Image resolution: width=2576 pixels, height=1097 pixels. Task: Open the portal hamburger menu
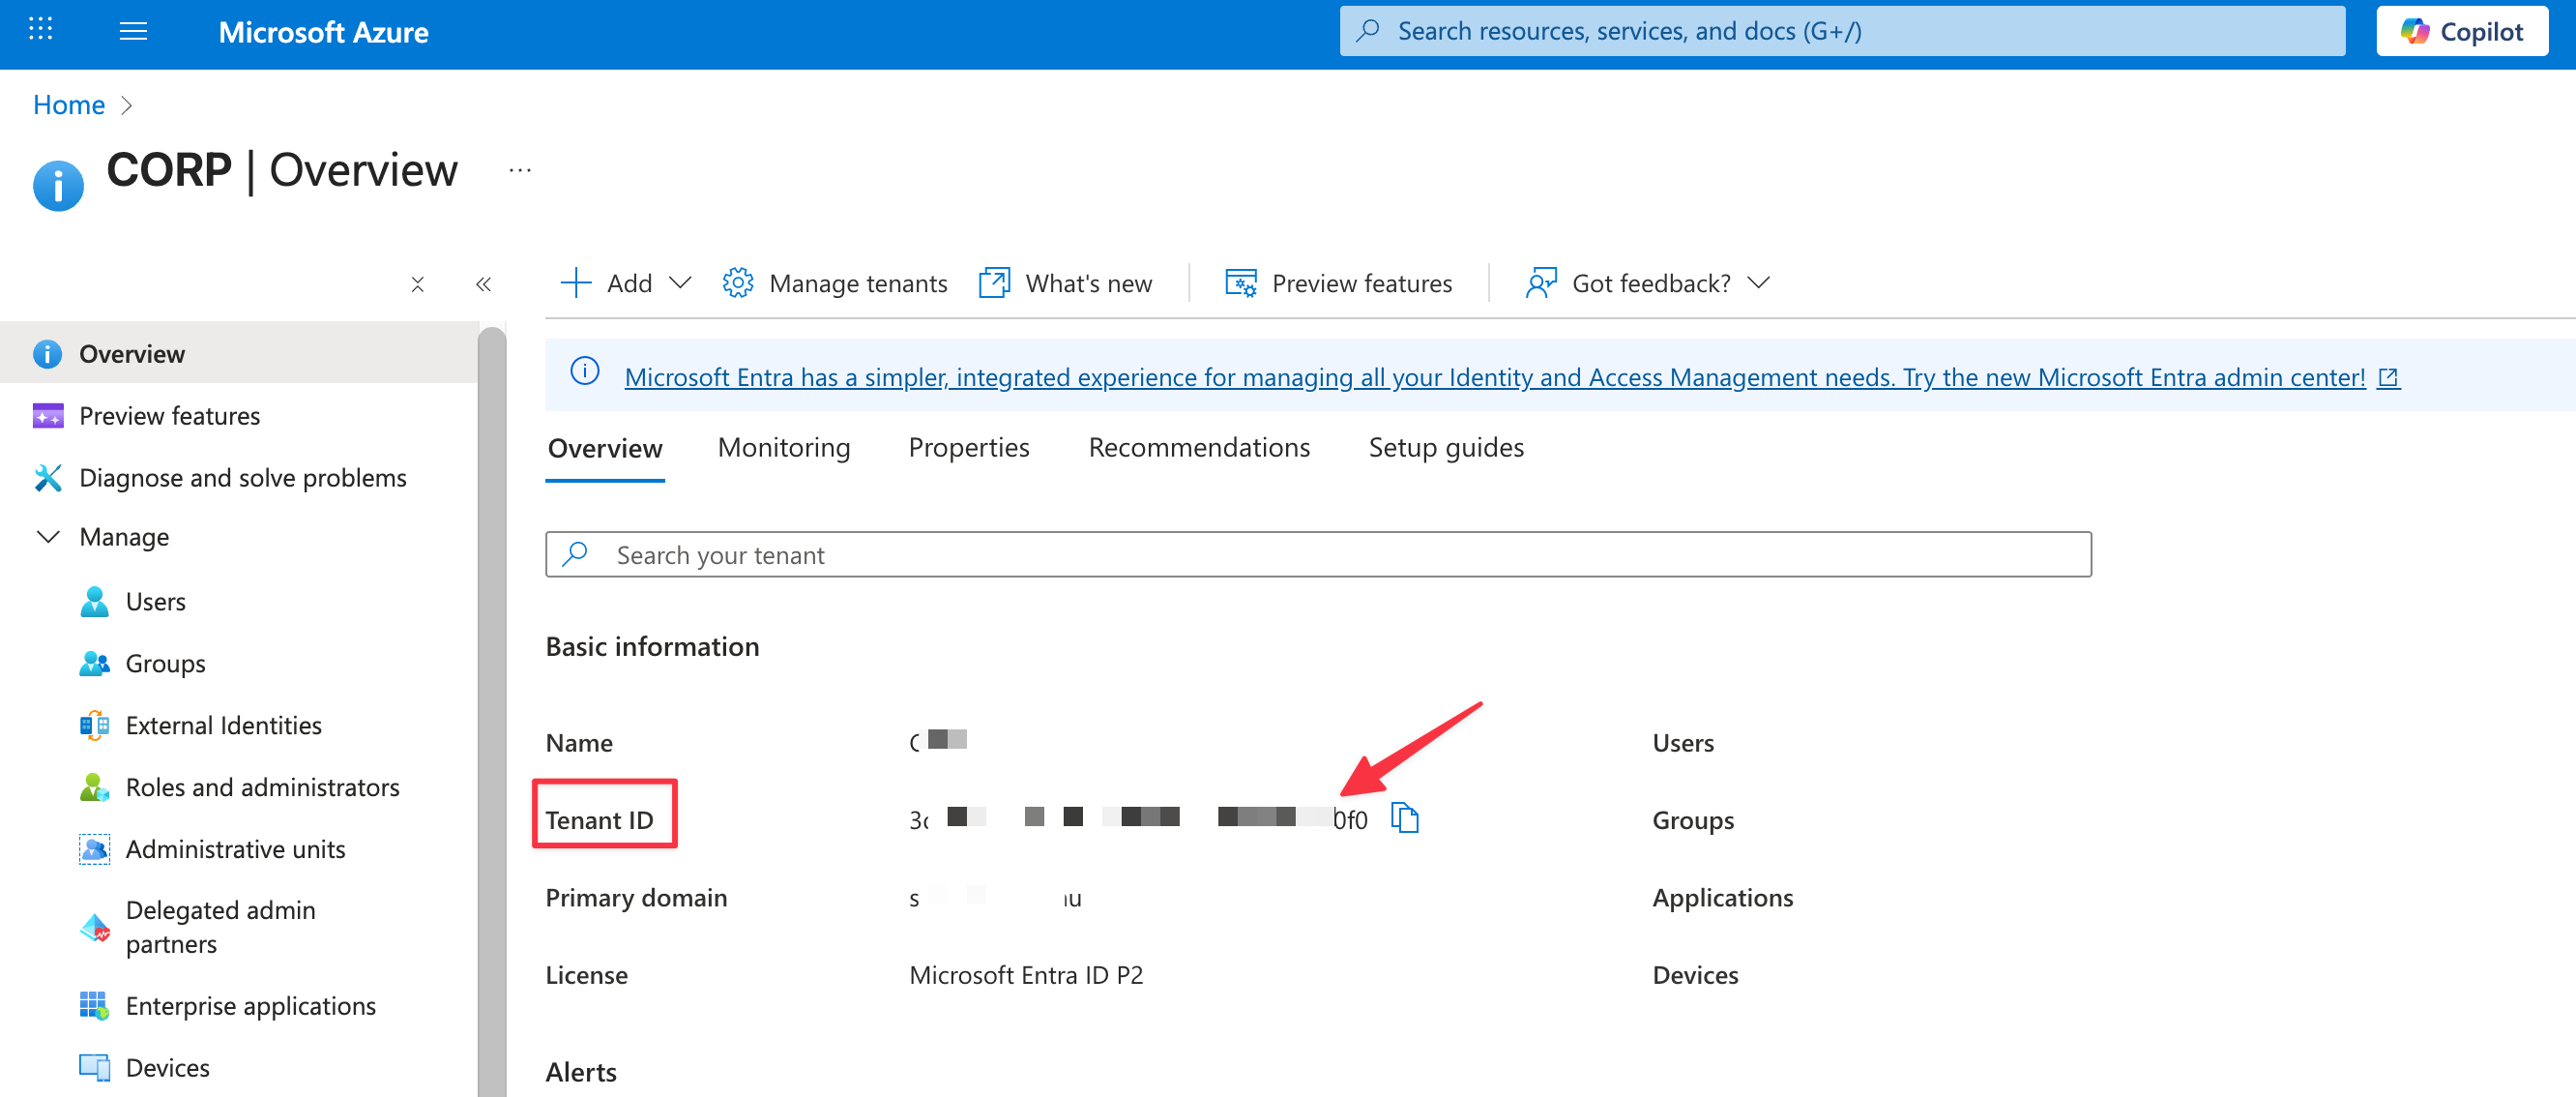(133, 31)
